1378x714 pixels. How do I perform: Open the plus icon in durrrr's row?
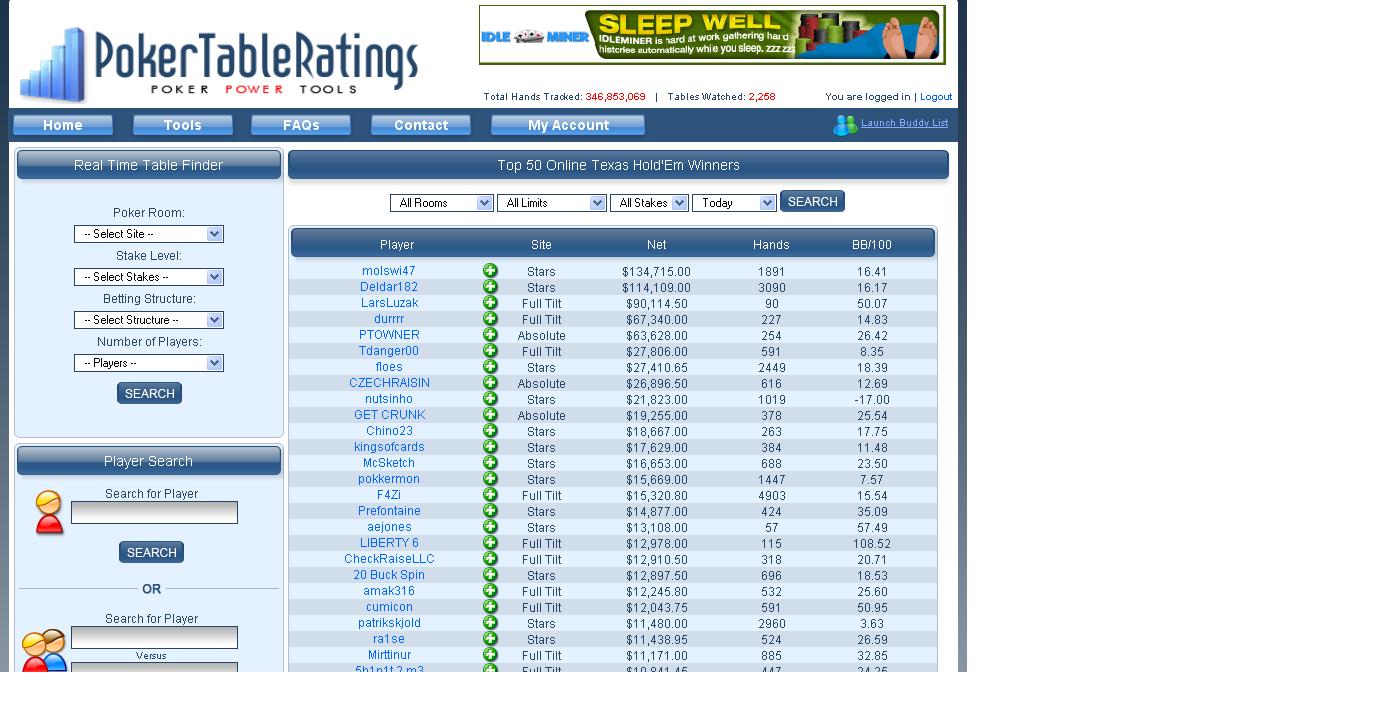click(490, 319)
